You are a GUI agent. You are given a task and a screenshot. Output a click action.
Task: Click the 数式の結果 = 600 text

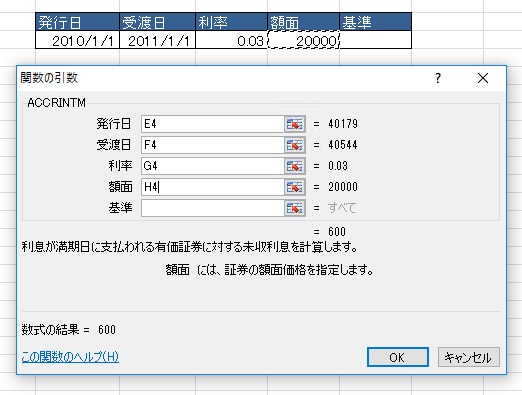[69, 330]
